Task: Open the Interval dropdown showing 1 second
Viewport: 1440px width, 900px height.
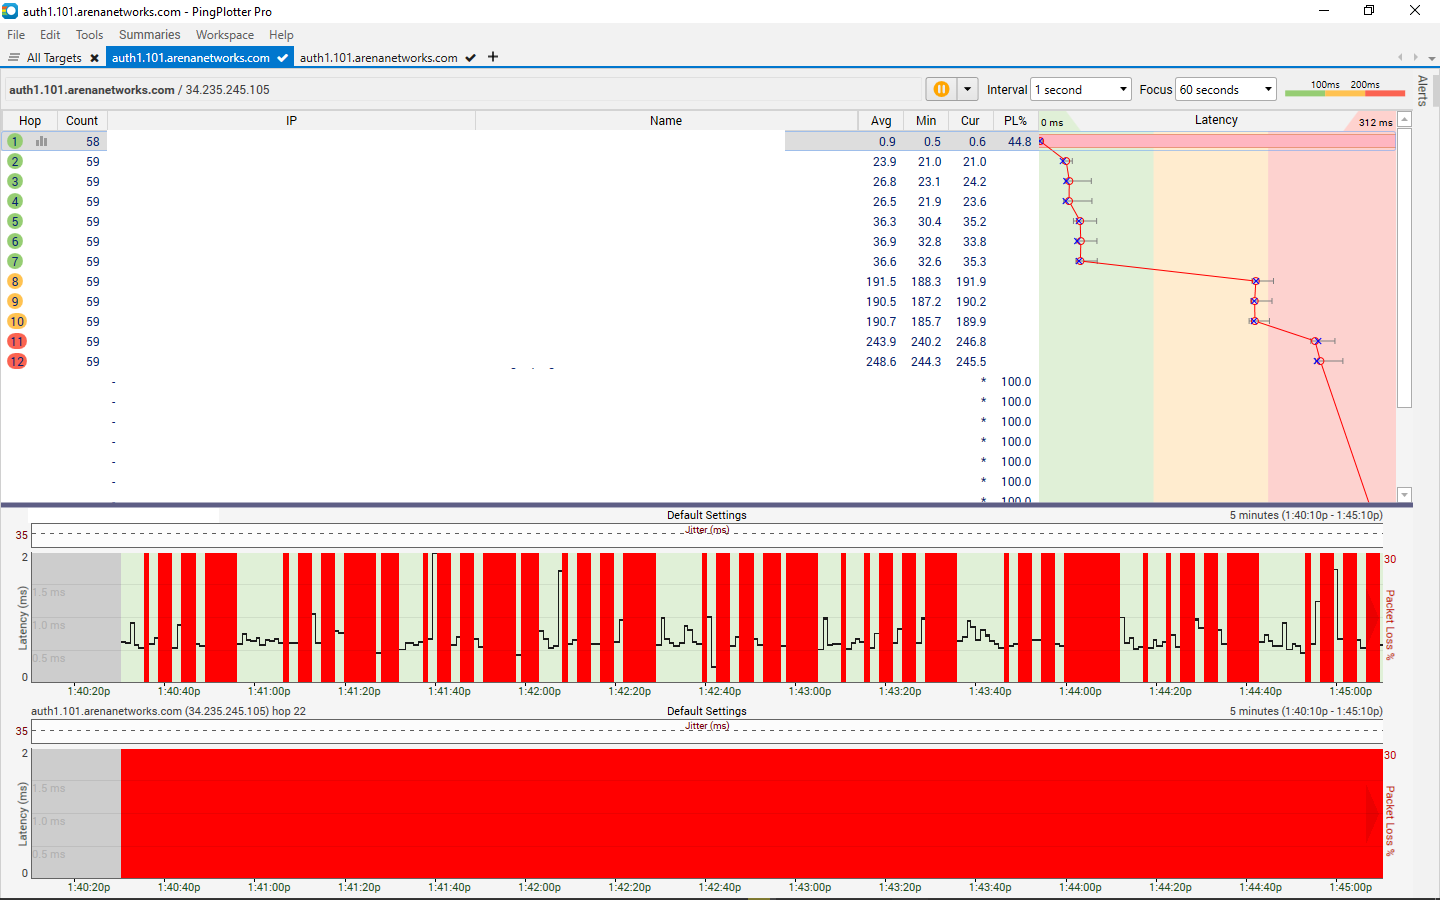Action: [1081, 89]
